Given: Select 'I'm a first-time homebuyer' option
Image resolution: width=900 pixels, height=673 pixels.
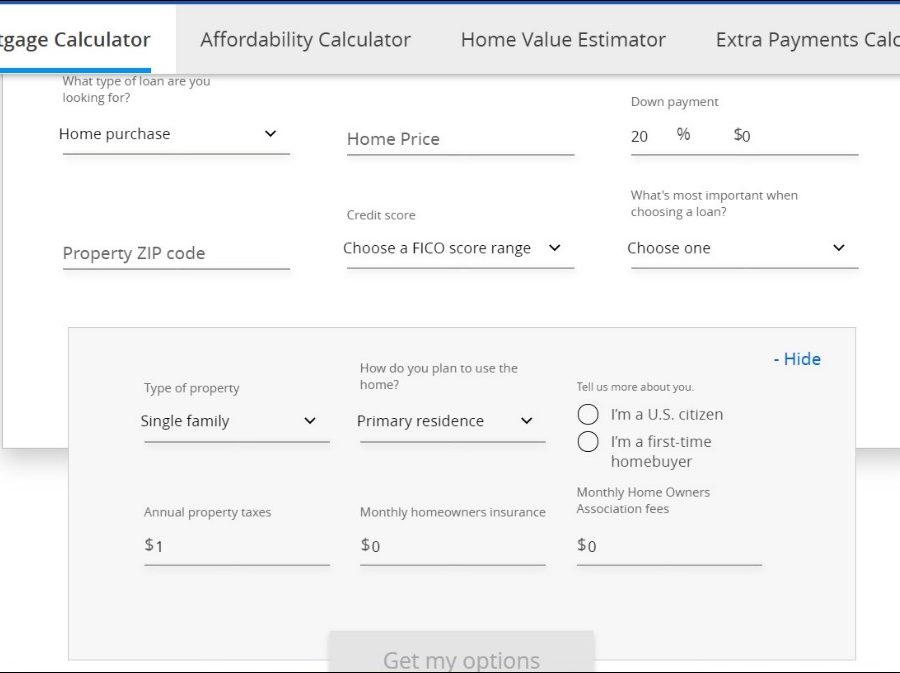Looking at the screenshot, I should tap(589, 442).
